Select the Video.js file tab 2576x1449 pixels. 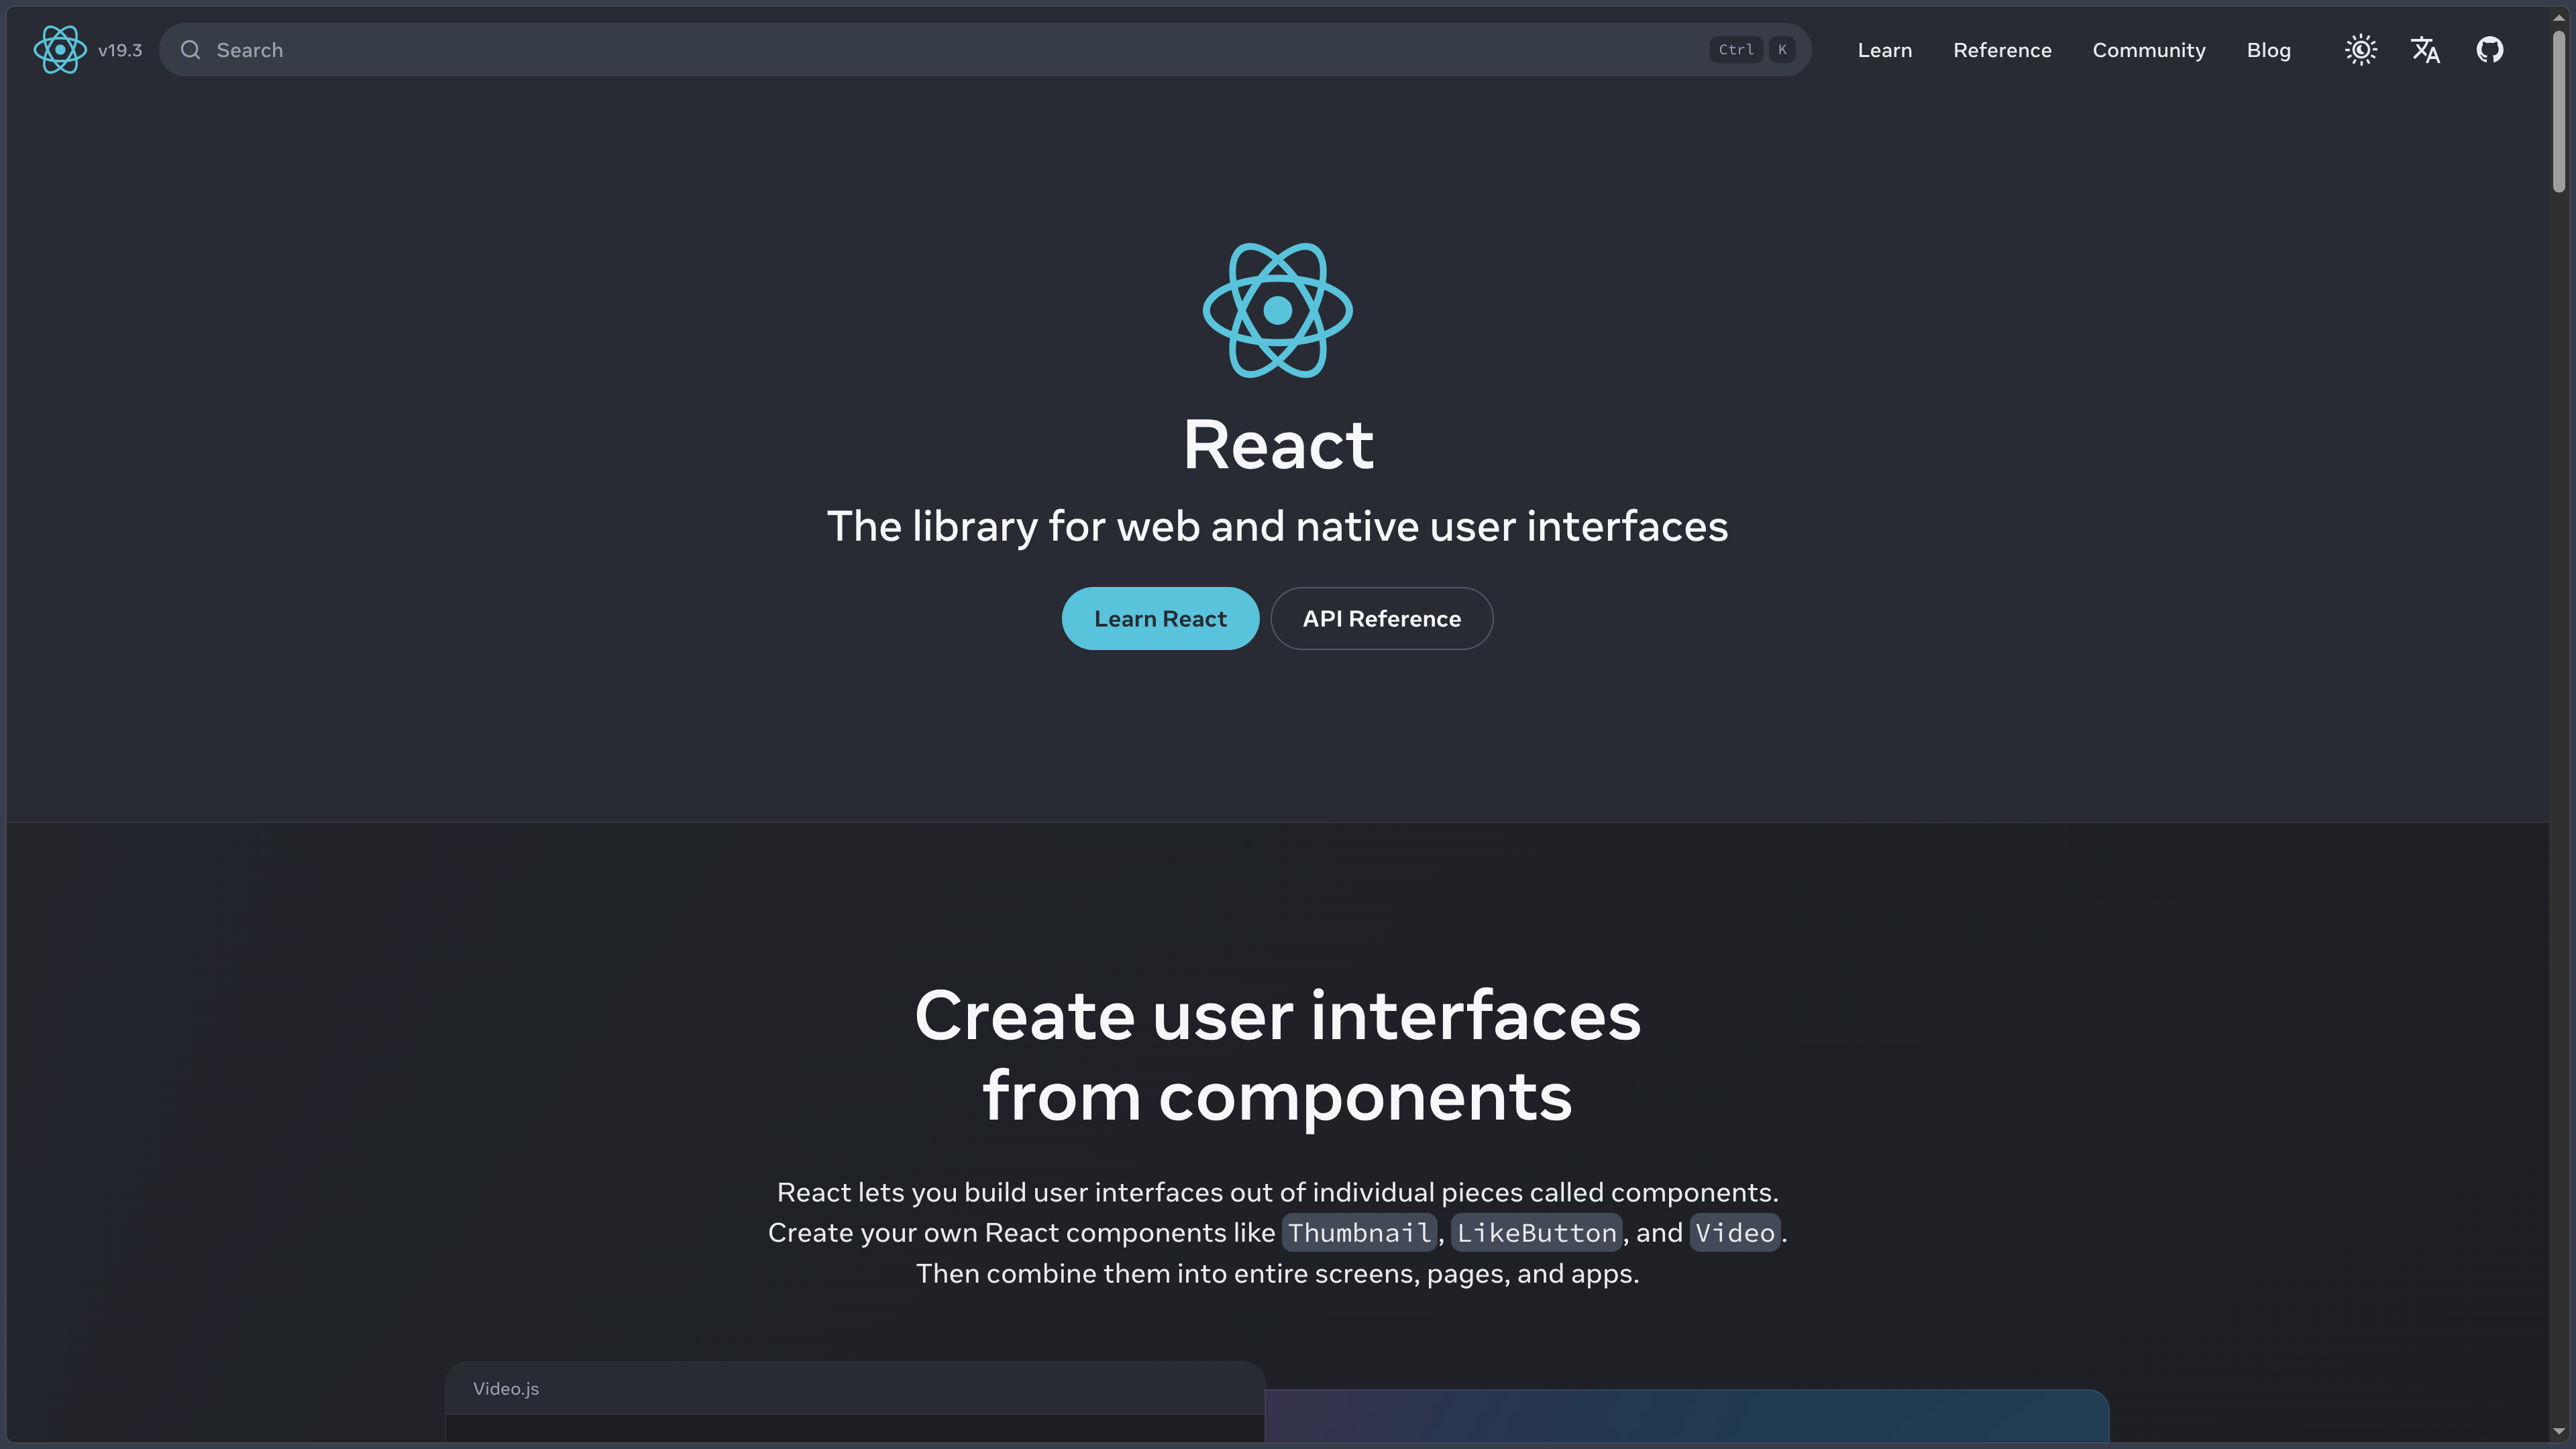point(506,1388)
